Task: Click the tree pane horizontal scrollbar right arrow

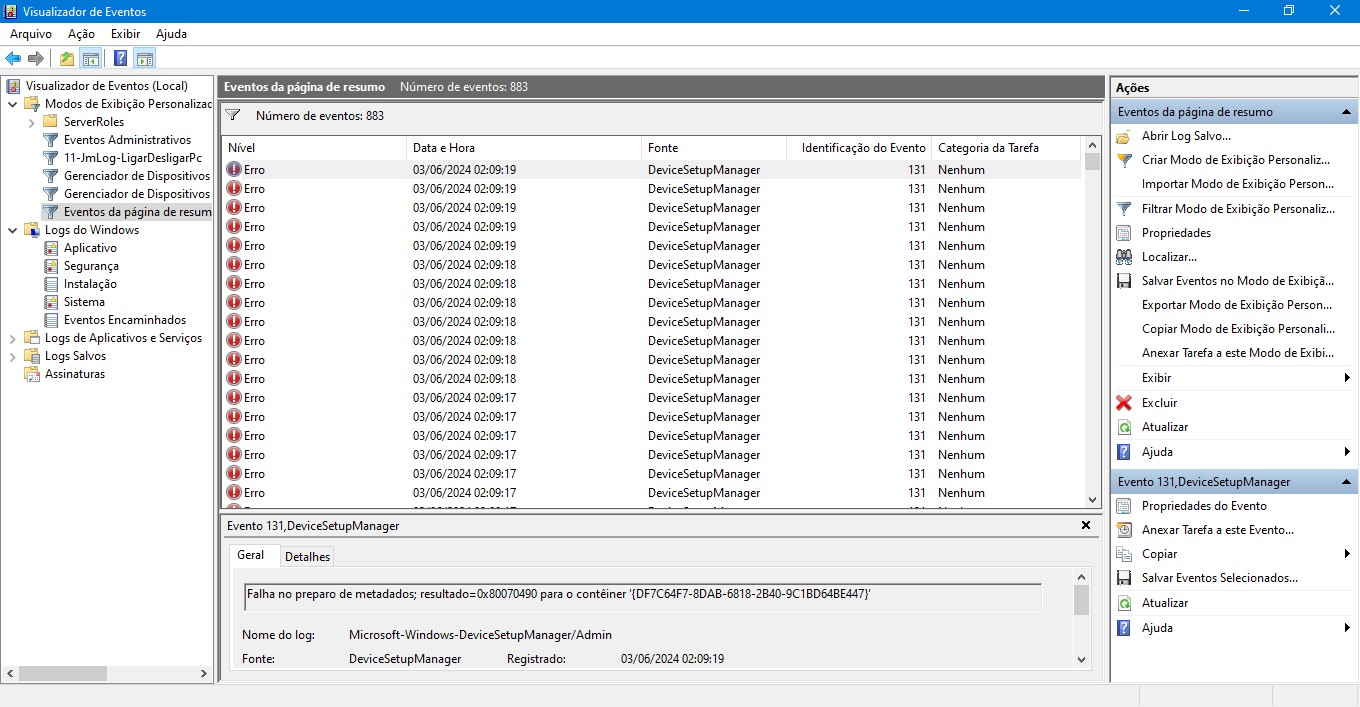Action: coord(206,674)
